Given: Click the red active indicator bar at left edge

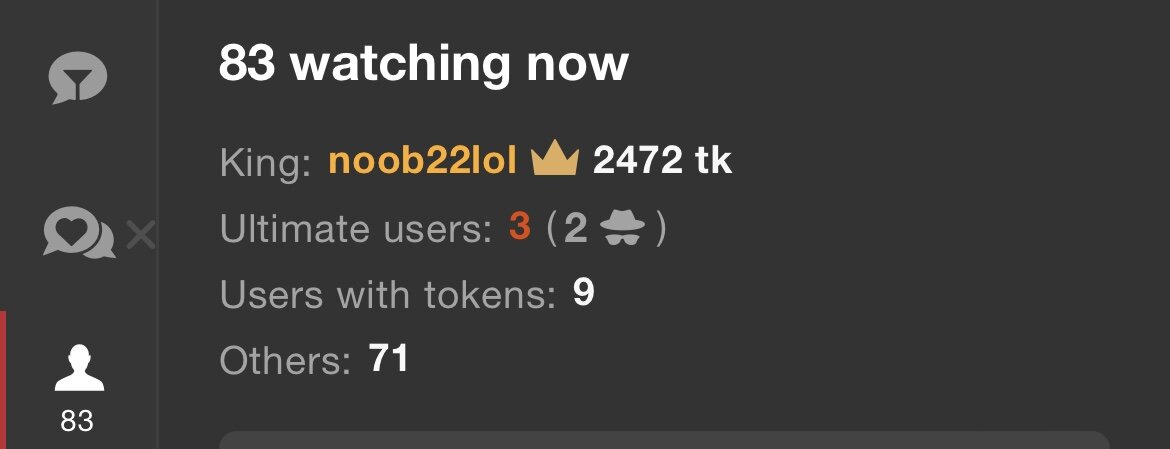Looking at the screenshot, I should pos(3,380).
